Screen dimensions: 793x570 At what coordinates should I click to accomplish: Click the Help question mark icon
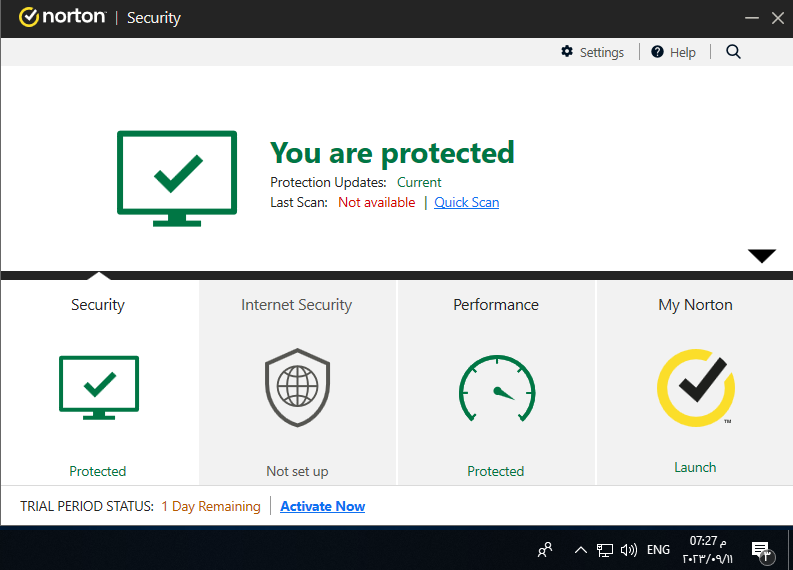coord(657,52)
